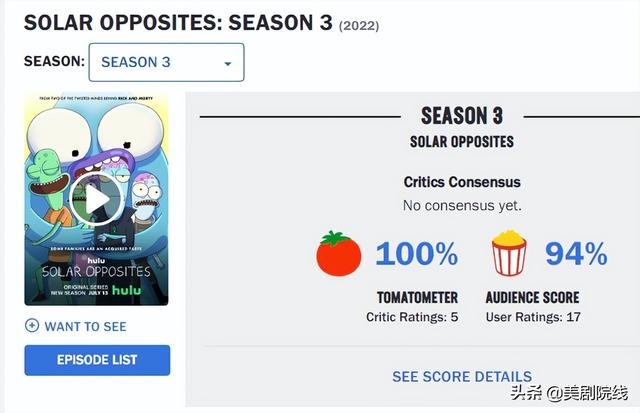Click the dropdown arrow in season selector
This screenshot has height=413, width=640.
point(228,64)
